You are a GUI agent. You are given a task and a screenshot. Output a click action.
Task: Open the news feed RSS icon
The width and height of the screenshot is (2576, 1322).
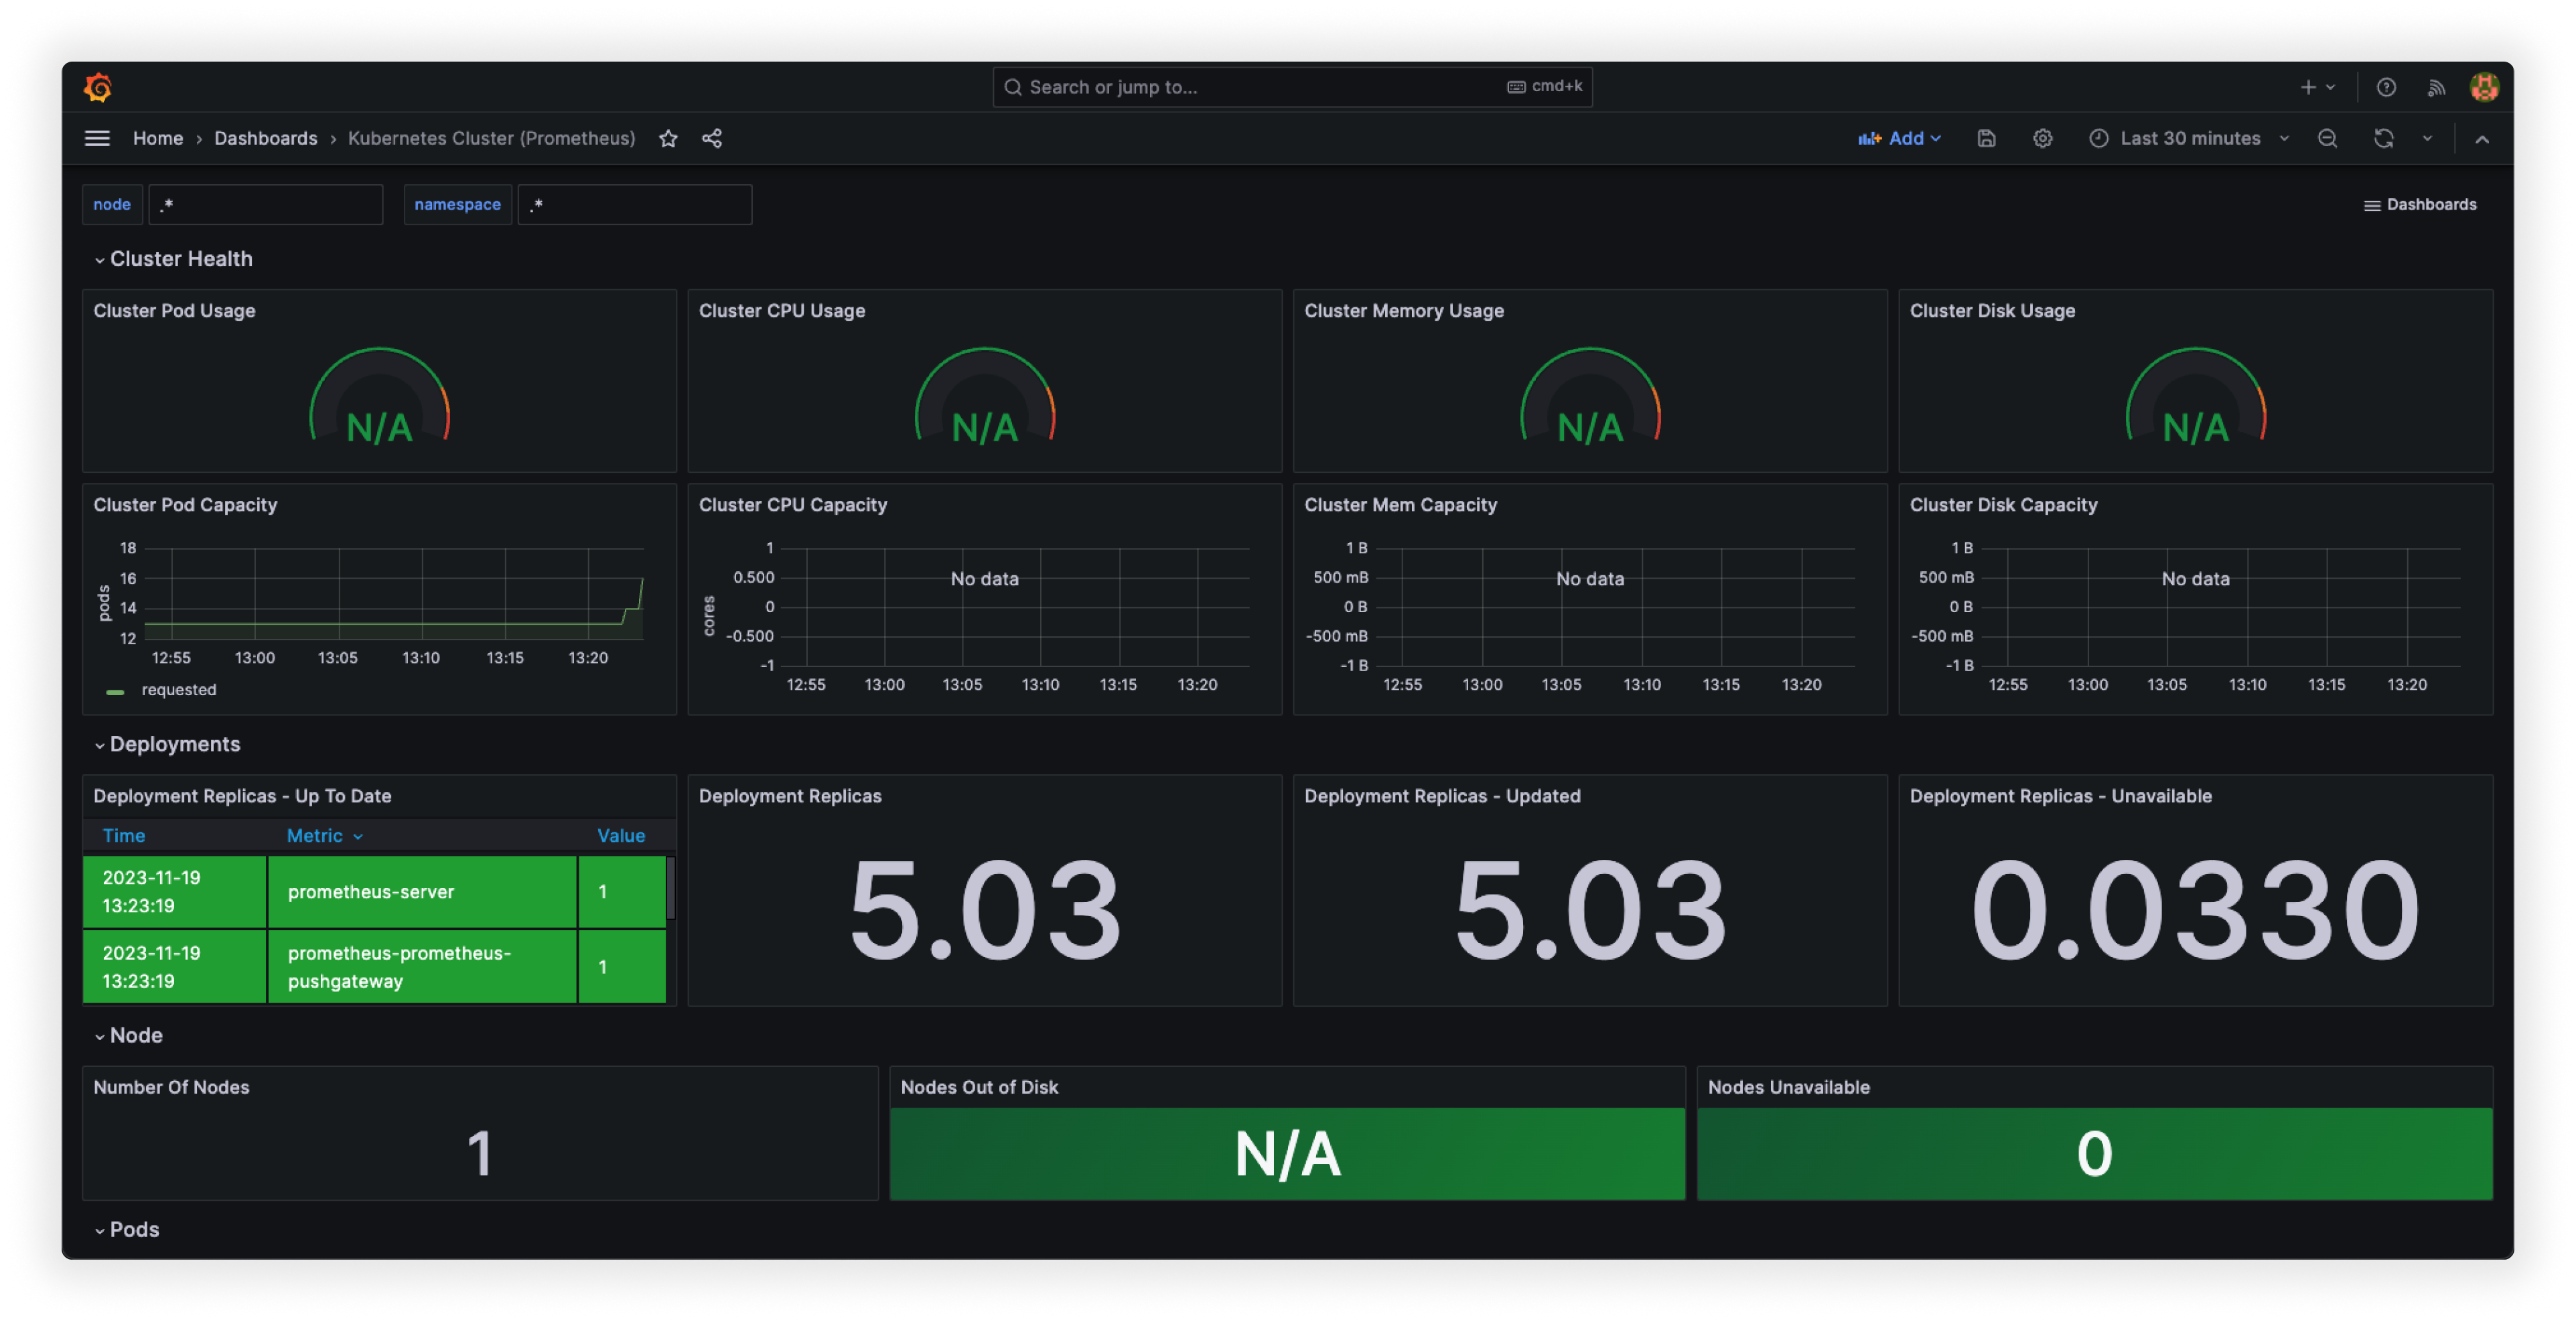coord(2436,88)
